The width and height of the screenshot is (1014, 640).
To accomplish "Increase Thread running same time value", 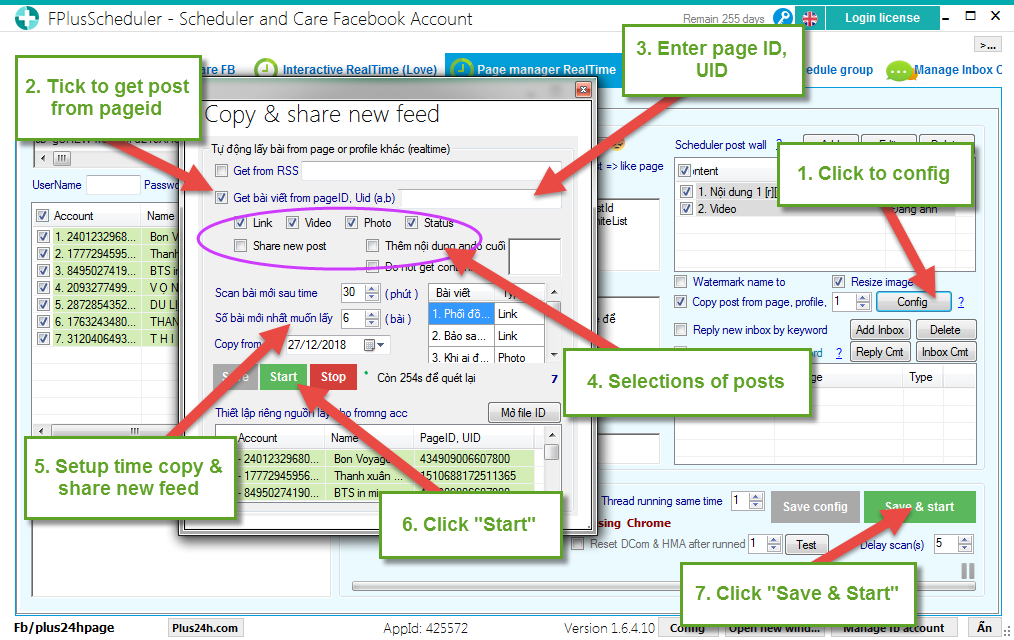I will (756, 496).
